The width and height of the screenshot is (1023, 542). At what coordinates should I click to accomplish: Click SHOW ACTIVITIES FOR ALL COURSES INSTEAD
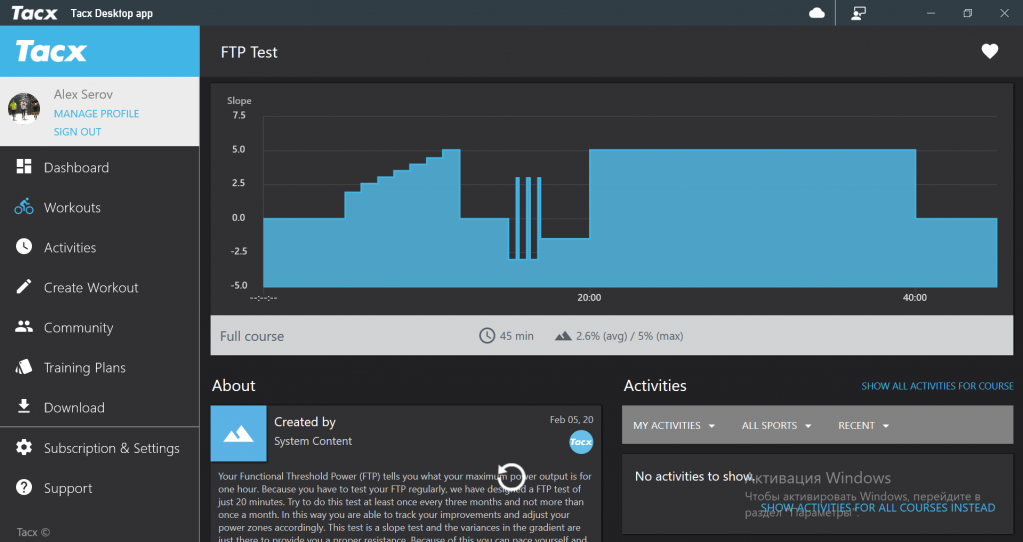[878, 507]
